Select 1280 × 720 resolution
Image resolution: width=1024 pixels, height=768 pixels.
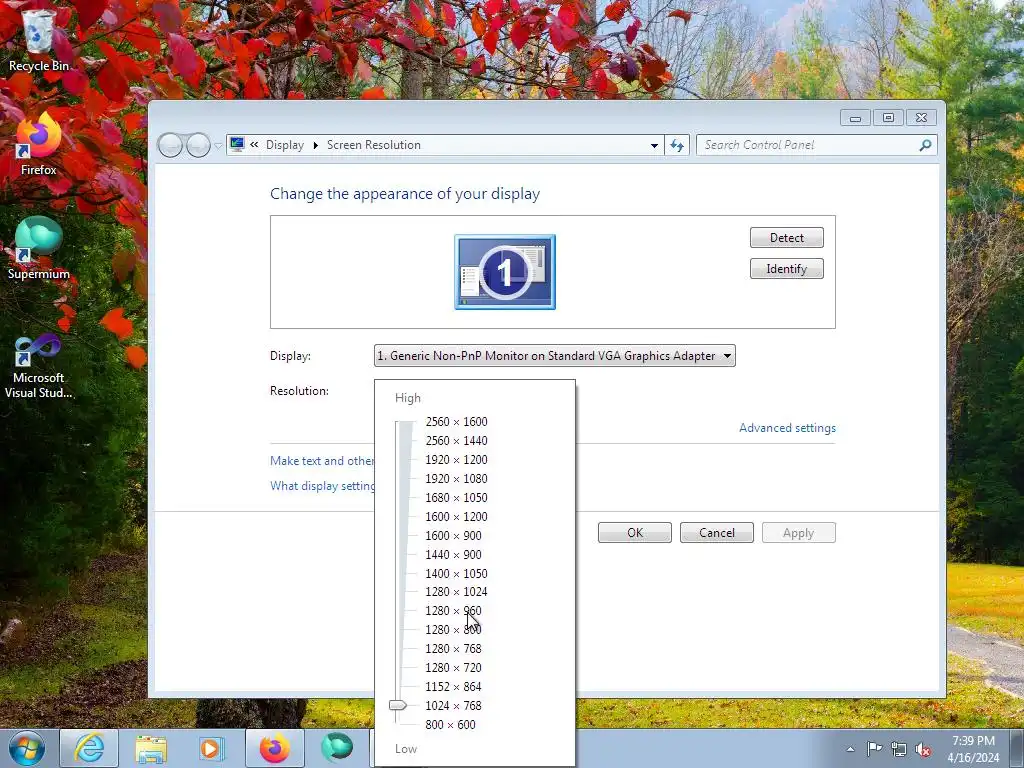453,667
